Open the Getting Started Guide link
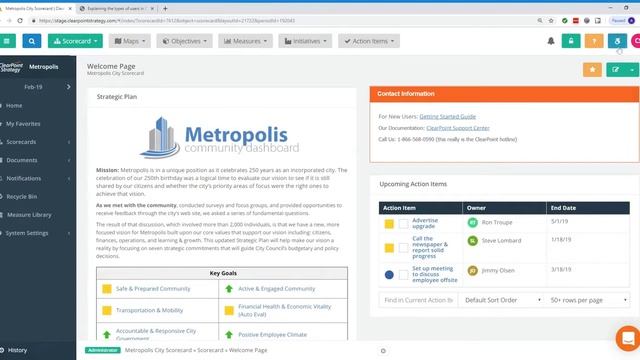The width and height of the screenshot is (640, 360). 447,117
